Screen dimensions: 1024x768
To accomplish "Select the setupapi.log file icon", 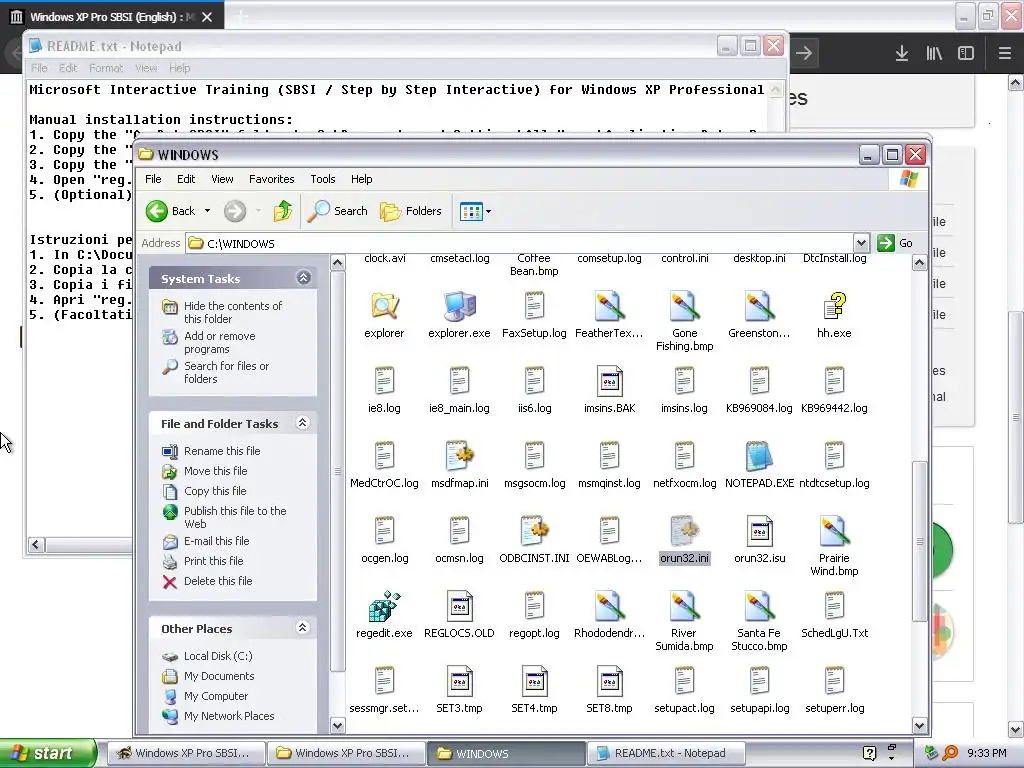I will tap(759, 681).
